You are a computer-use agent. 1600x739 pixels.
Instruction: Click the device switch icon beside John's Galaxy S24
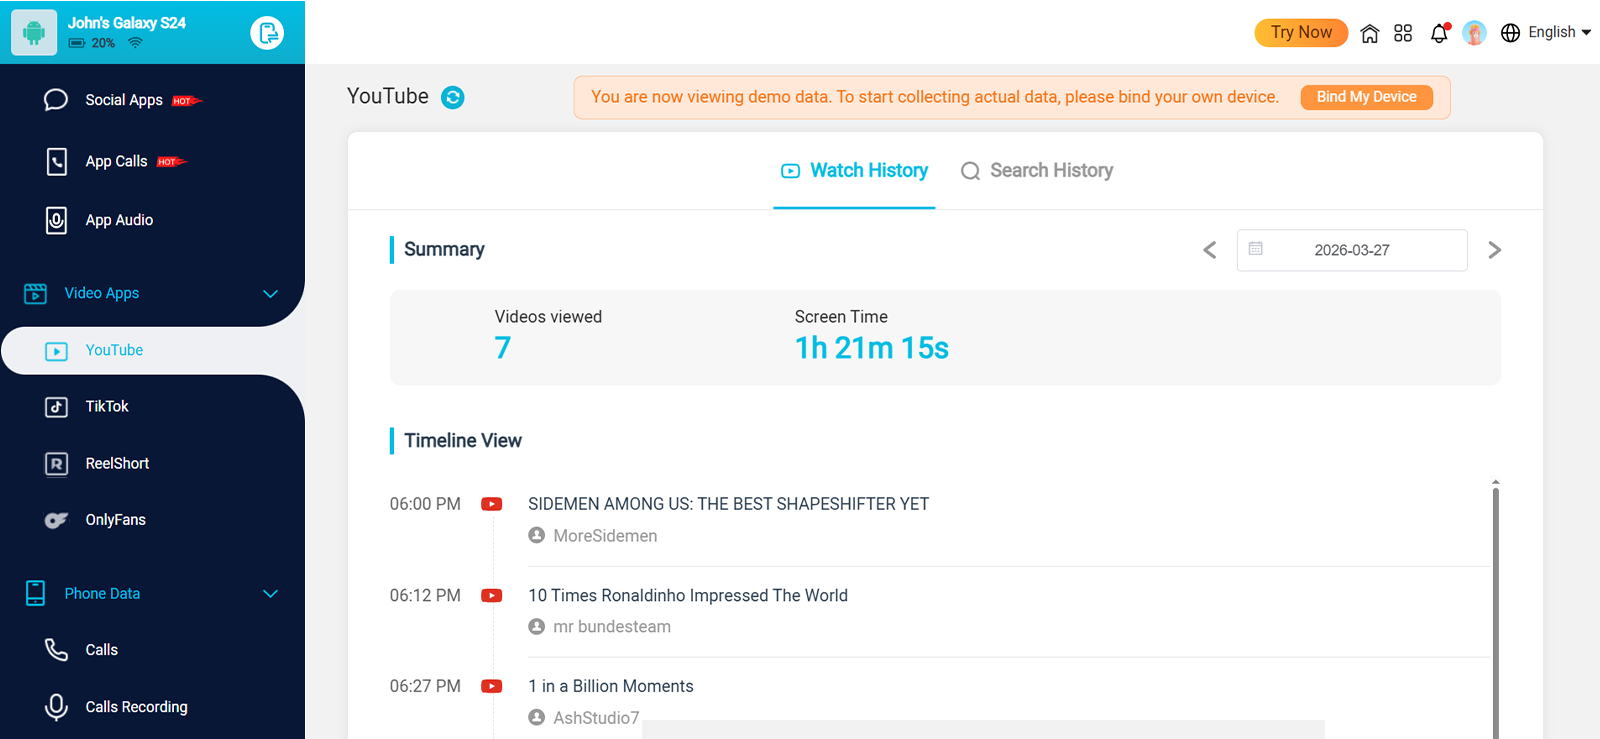click(x=267, y=33)
